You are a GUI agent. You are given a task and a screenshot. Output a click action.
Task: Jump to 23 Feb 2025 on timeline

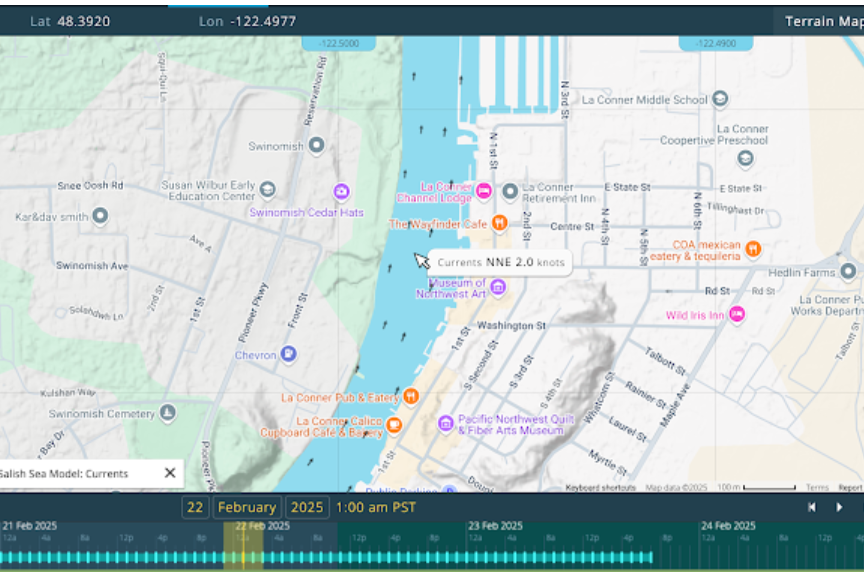(495, 526)
